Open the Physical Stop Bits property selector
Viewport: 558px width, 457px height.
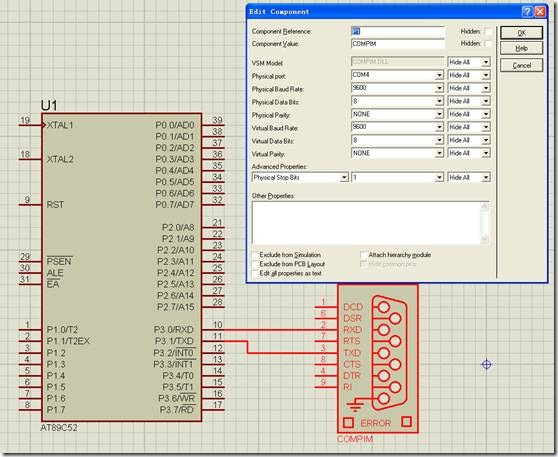(x=300, y=177)
